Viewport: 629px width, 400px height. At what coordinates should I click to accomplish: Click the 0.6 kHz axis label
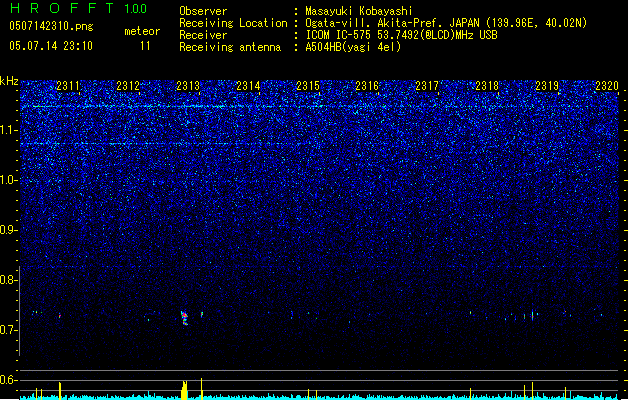pos(8,380)
